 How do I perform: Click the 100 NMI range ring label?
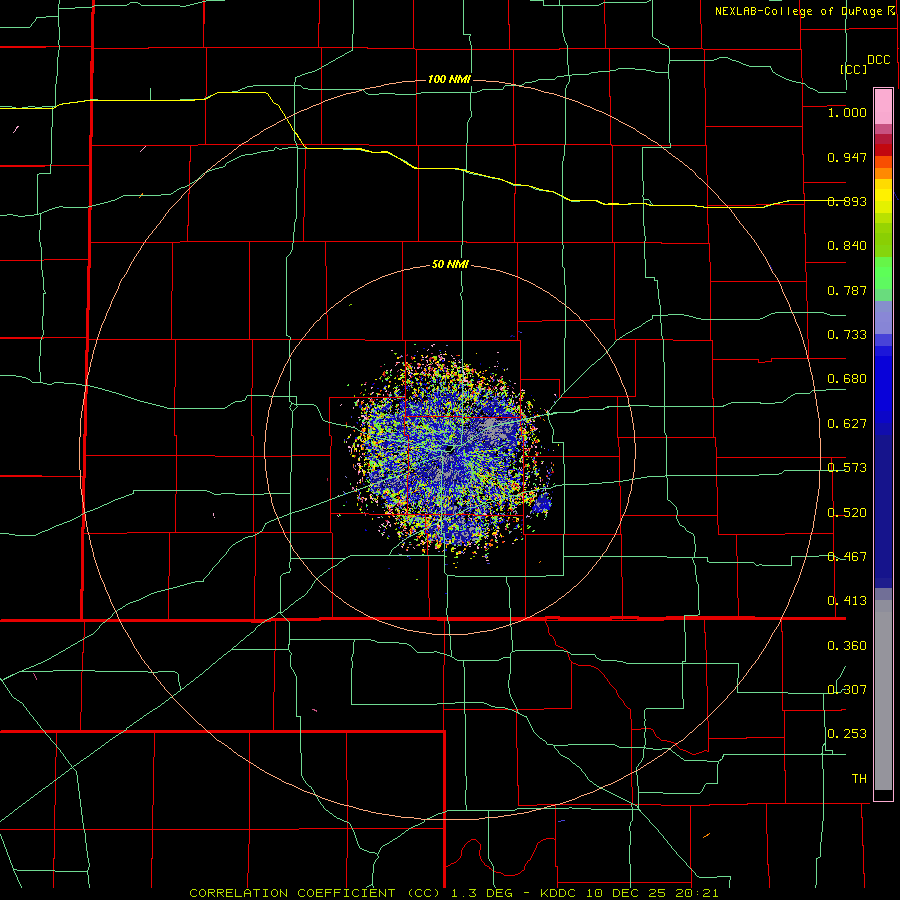point(449,79)
